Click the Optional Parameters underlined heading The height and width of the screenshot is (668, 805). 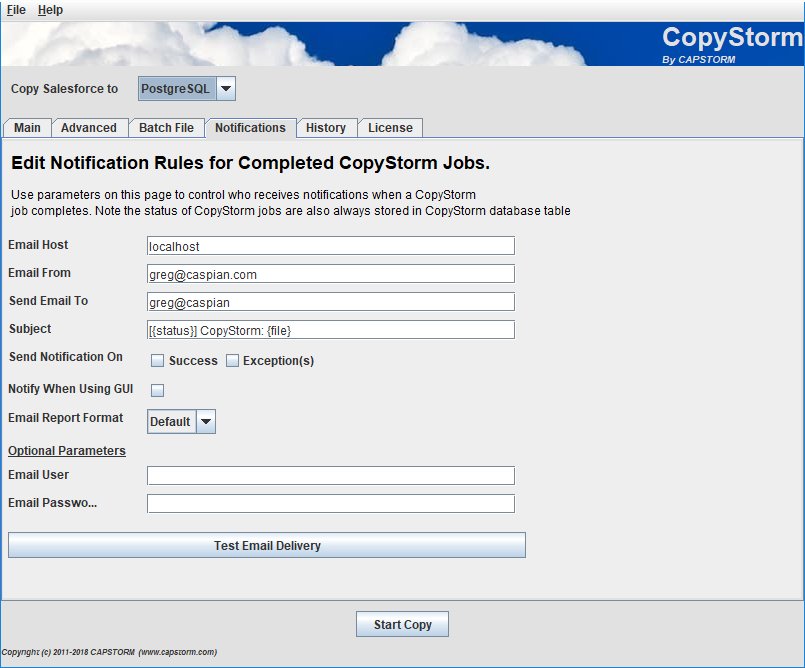tap(67, 451)
